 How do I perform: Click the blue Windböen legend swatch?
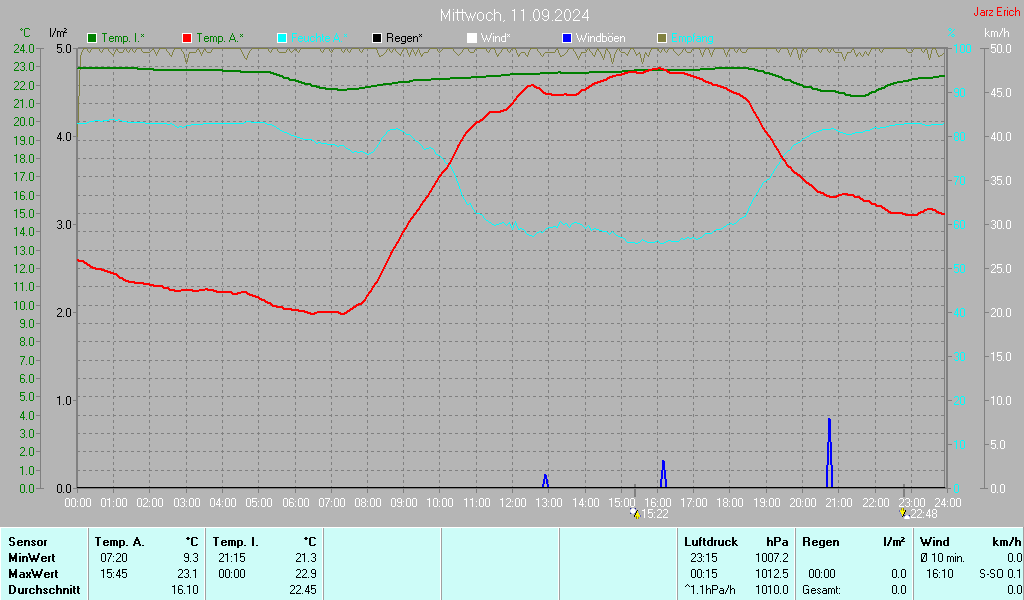(x=567, y=38)
